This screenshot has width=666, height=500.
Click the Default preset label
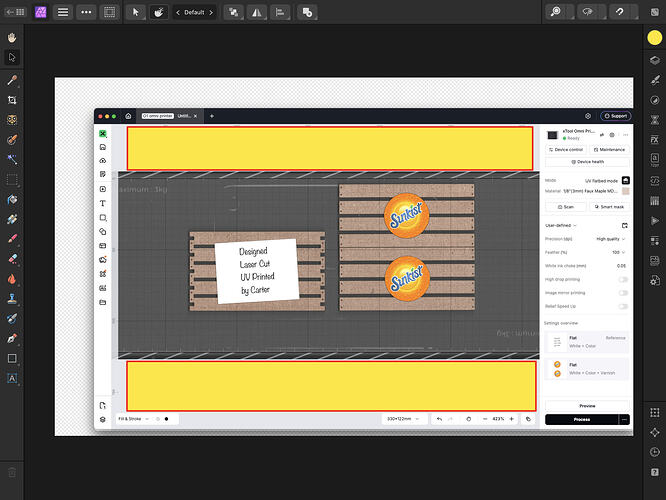coord(194,12)
